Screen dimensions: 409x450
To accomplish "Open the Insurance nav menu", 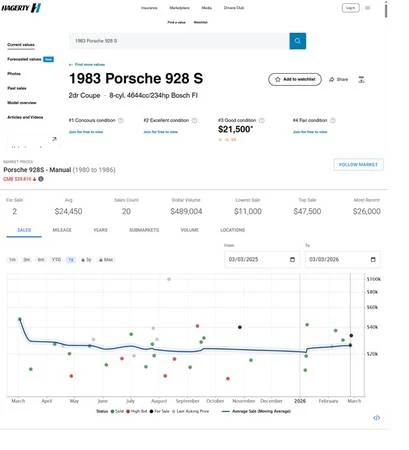I will [x=149, y=8].
